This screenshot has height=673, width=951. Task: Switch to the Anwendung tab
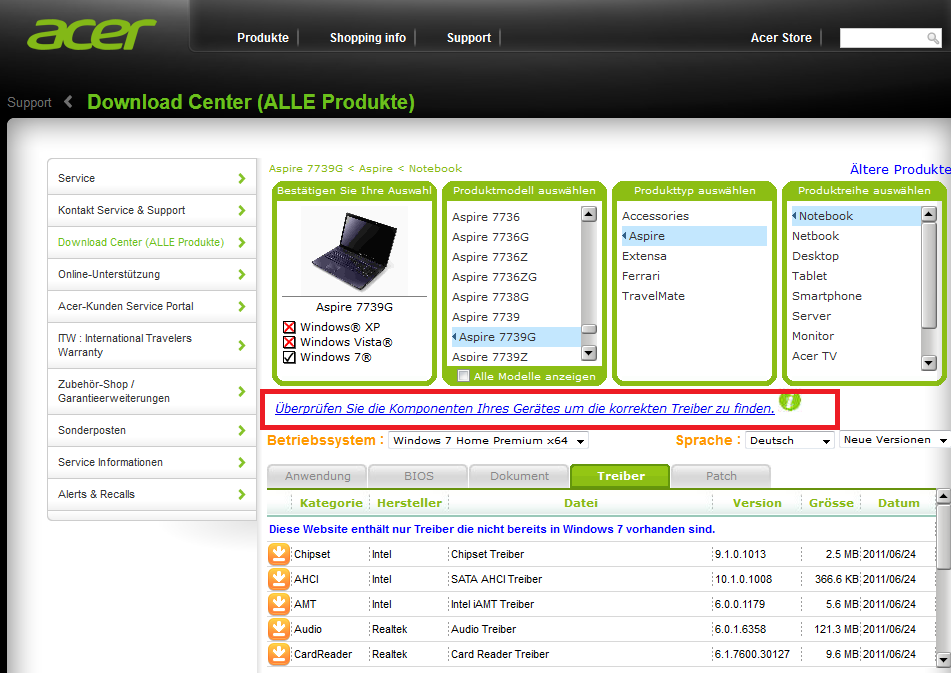317,476
